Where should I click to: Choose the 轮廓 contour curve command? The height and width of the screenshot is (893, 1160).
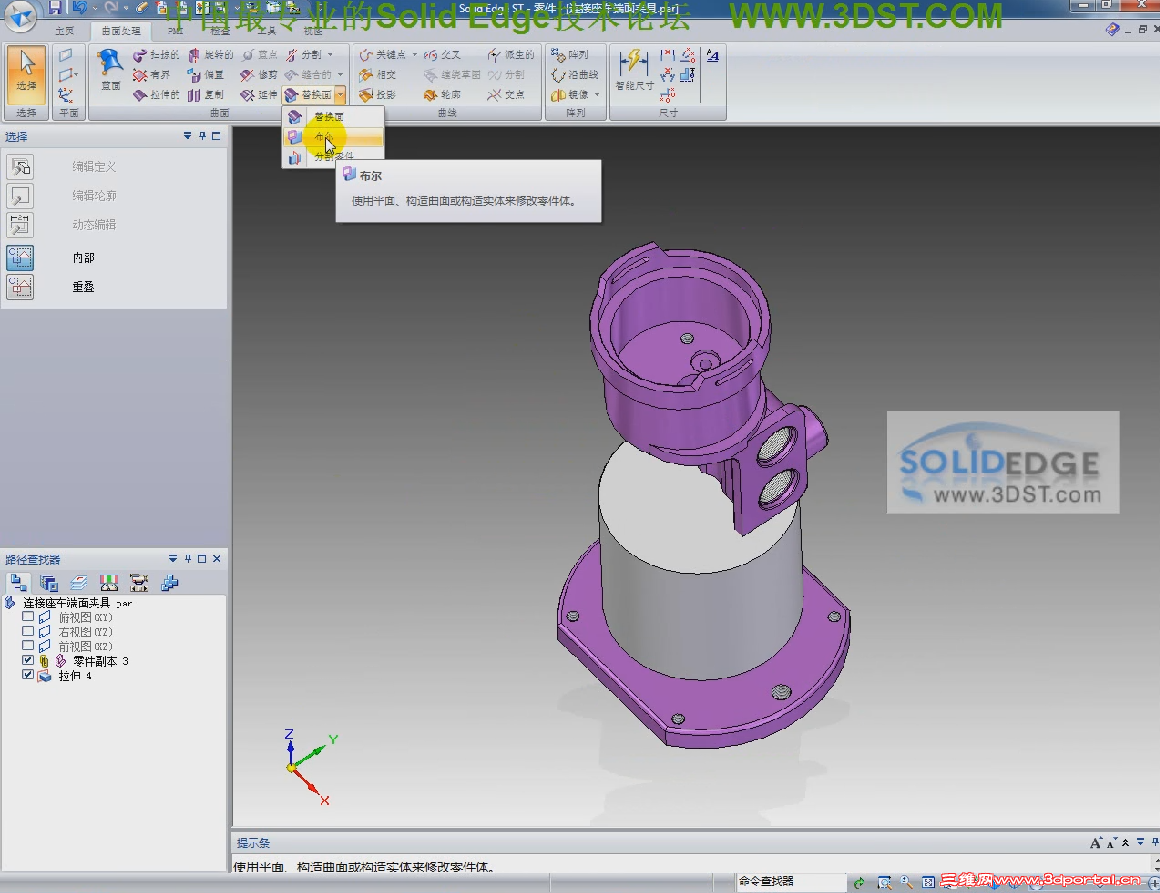click(442, 95)
